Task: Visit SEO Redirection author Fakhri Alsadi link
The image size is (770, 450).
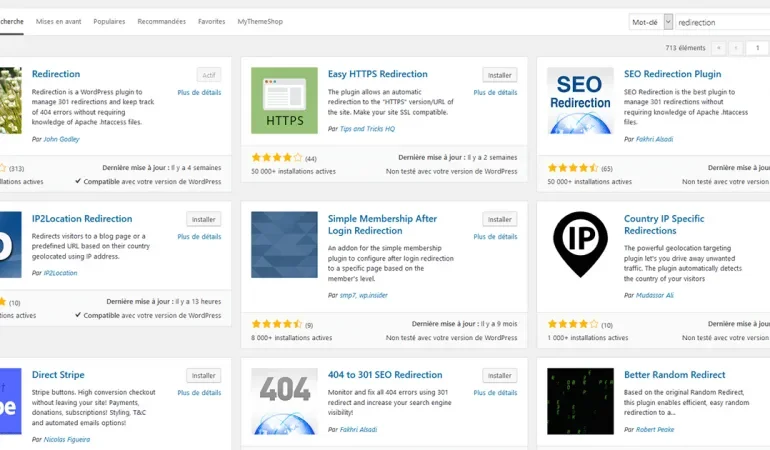Action: pyautogui.click(x=654, y=140)
